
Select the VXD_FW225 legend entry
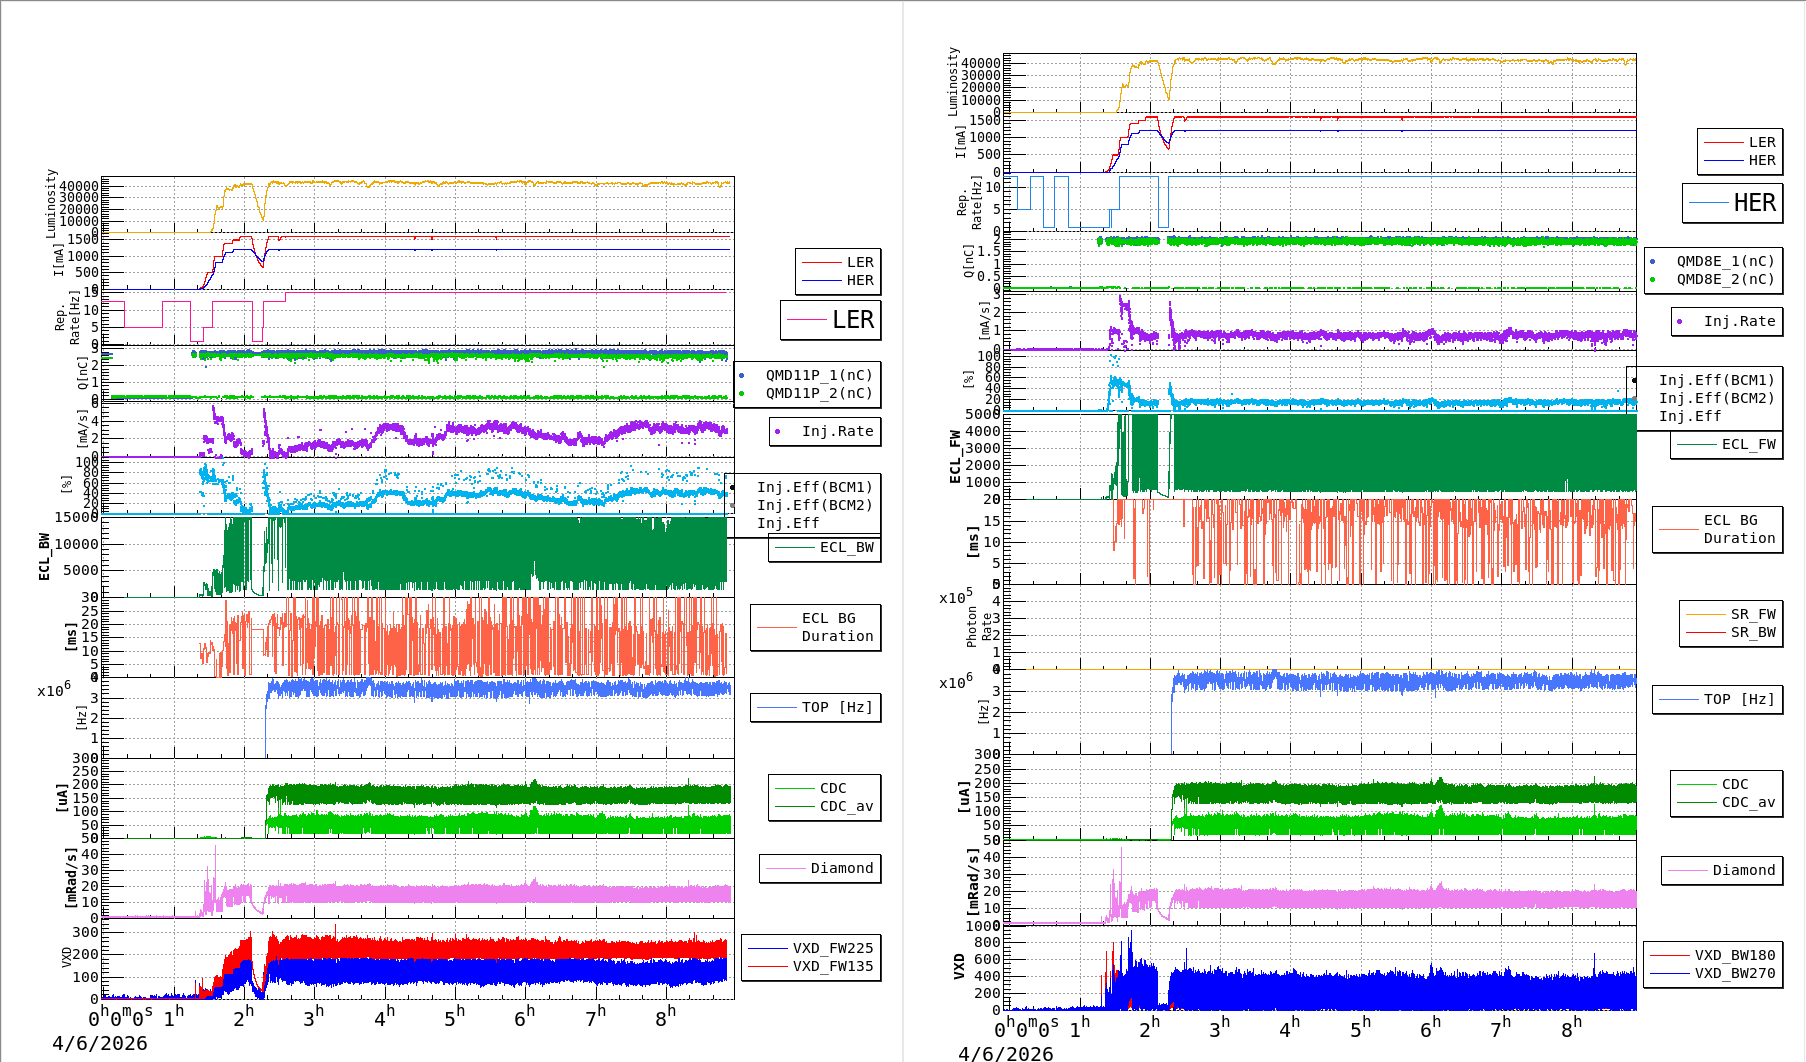point(811,948)
